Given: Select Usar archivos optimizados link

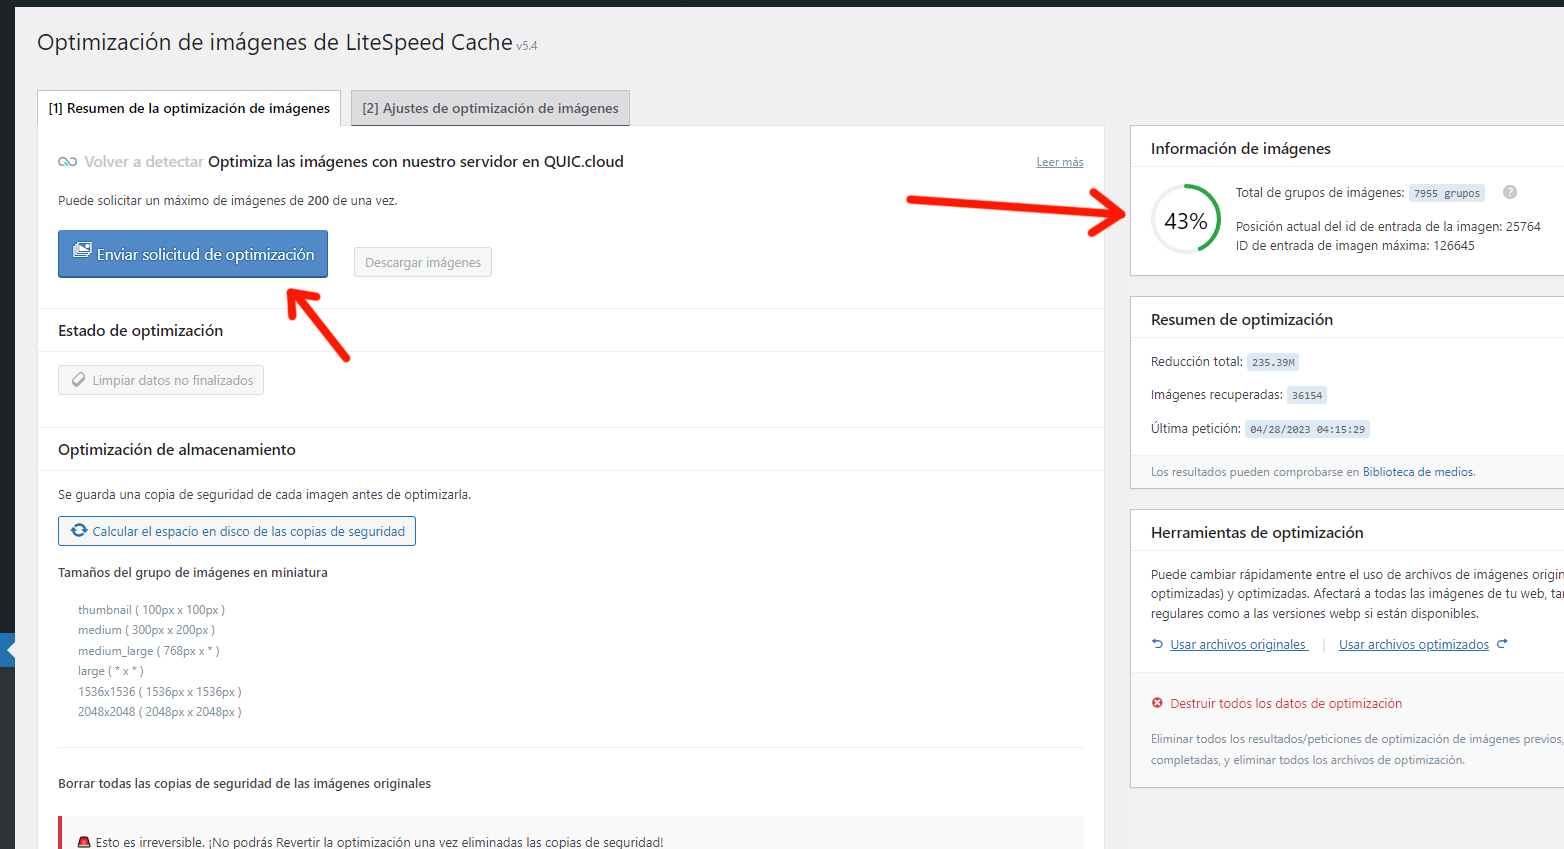Looking at the screenshot, I should point(1414,645).
